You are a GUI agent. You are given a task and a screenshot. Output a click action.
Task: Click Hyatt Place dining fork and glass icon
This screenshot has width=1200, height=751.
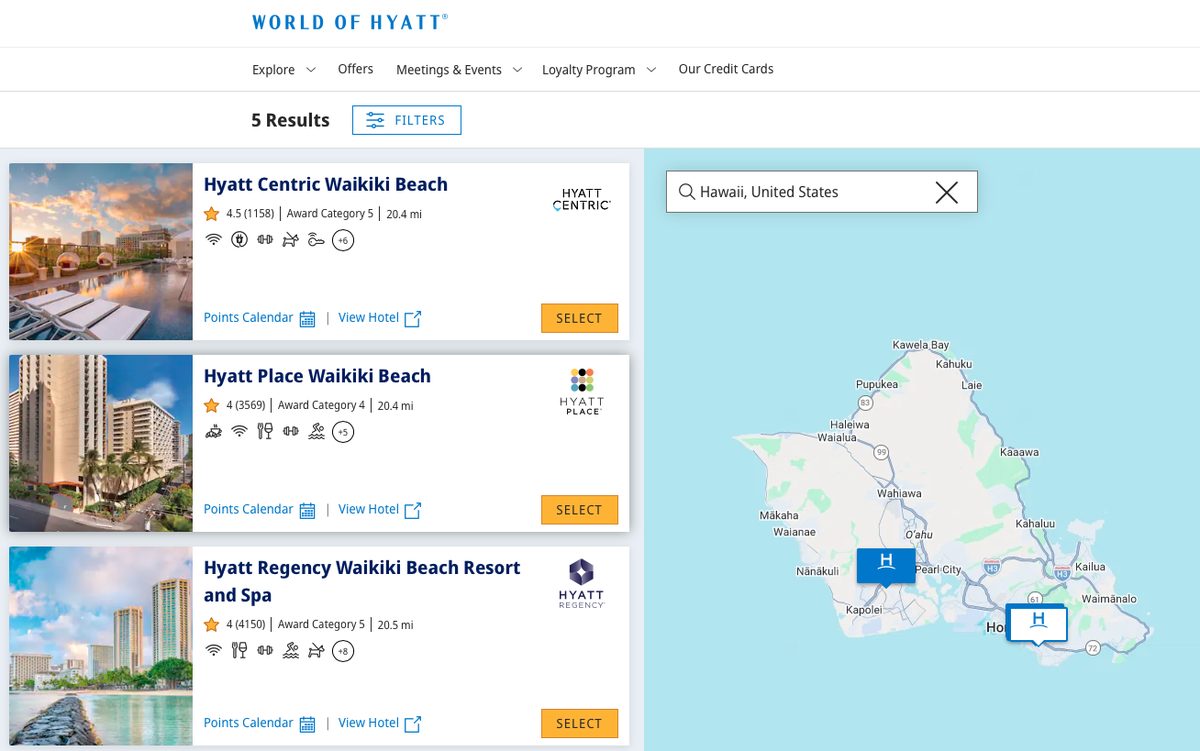coord(265,432)
